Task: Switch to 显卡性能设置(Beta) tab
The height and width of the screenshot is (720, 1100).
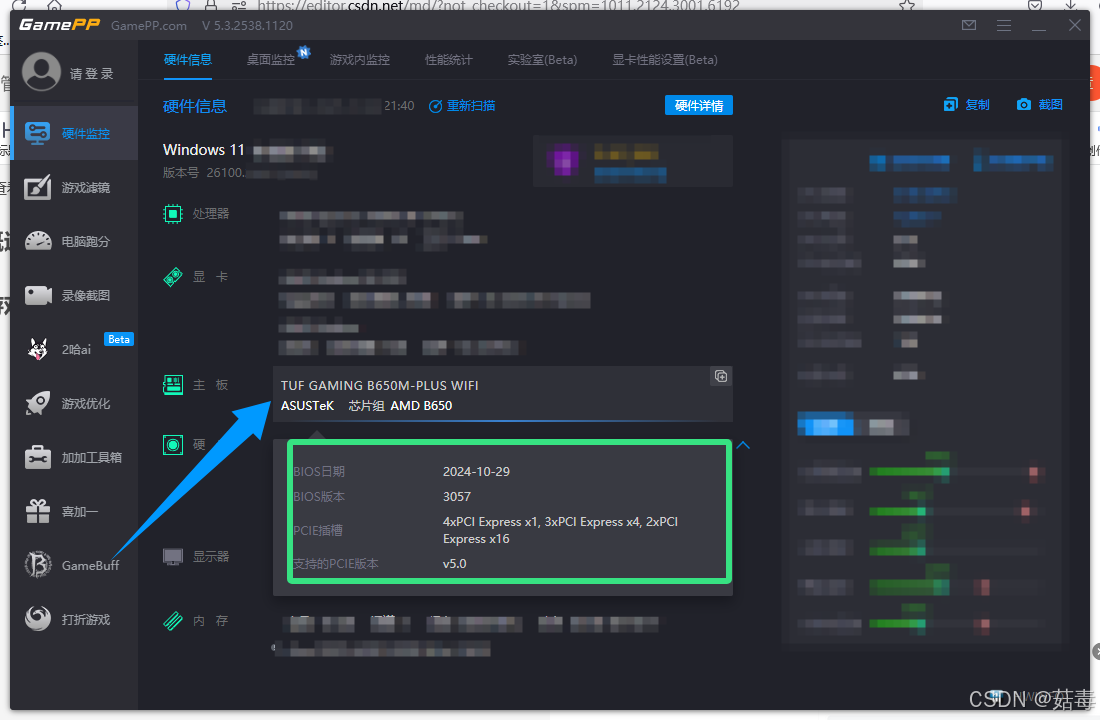Action: click(665, 60)
